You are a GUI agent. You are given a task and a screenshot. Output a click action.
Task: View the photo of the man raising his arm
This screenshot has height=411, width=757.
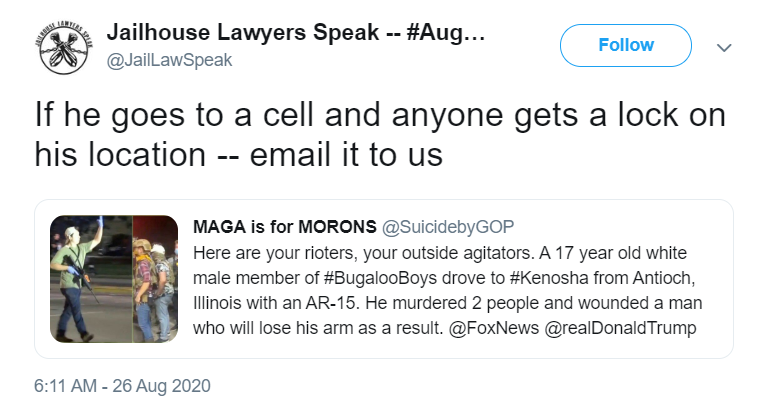[91, 279]
